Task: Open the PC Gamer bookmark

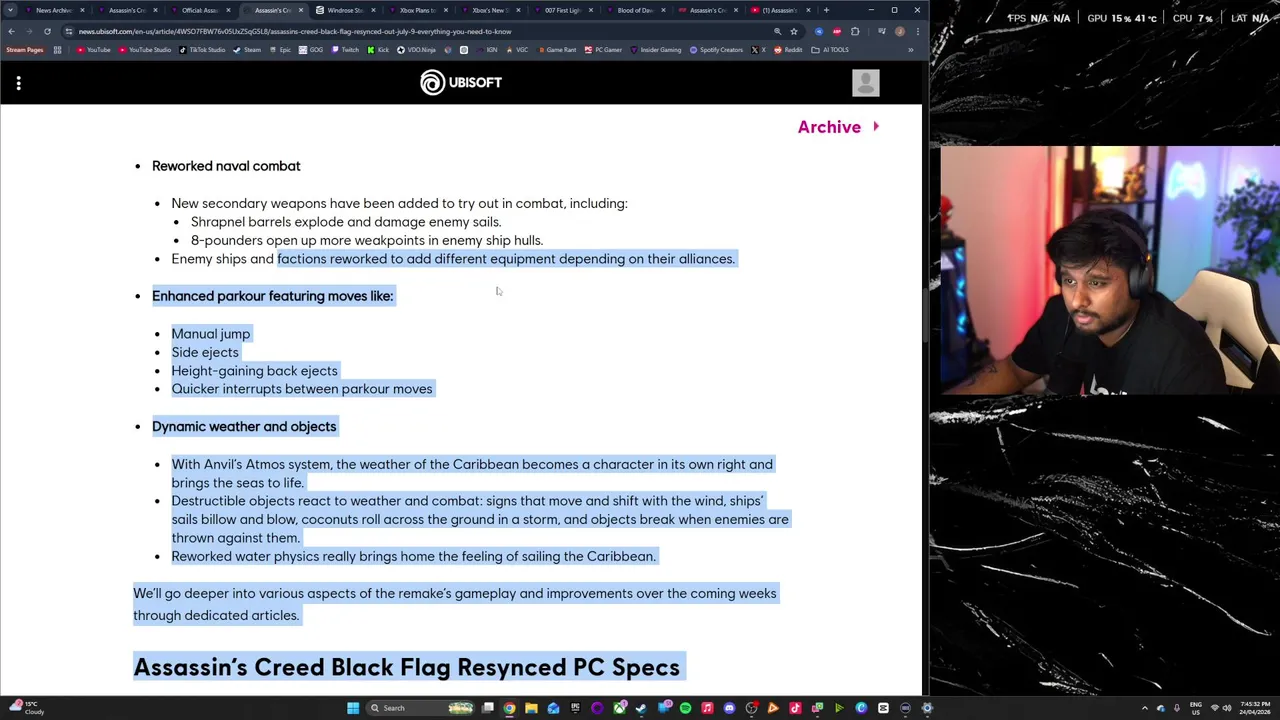Action: click(x=603, y=50)
